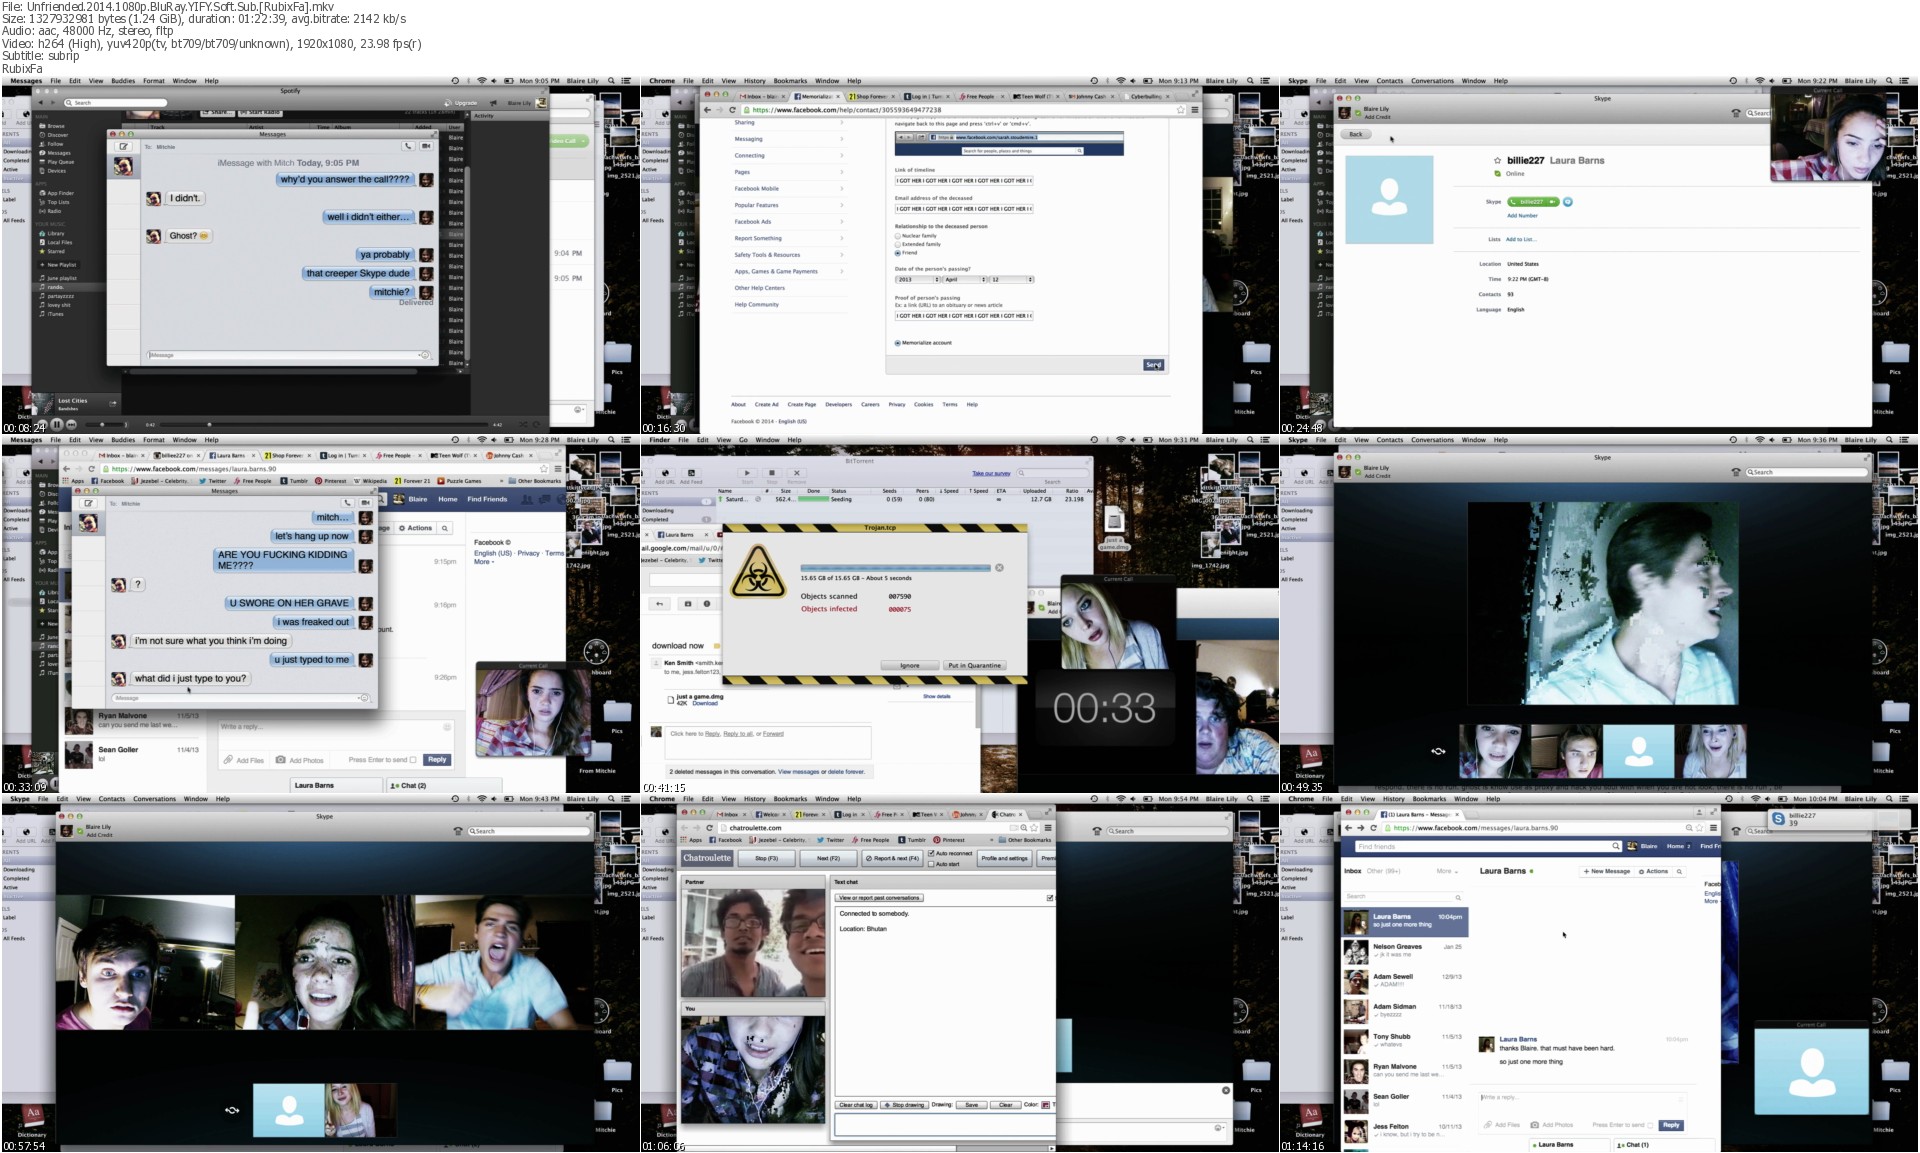
Task: Click the Gmail back arrow in 00:41:15 frame
Action: point(660,604)
